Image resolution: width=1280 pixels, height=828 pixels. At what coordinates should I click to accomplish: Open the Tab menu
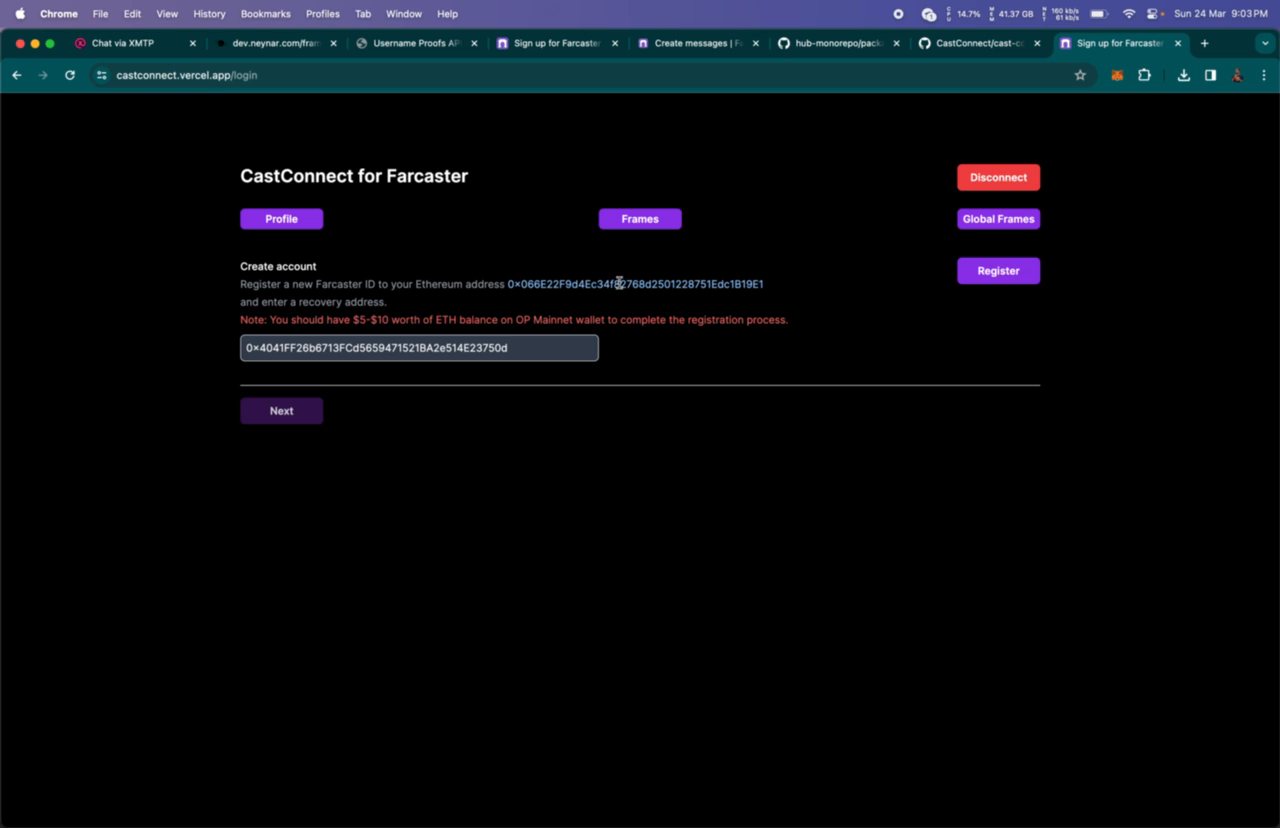point(363,14)
